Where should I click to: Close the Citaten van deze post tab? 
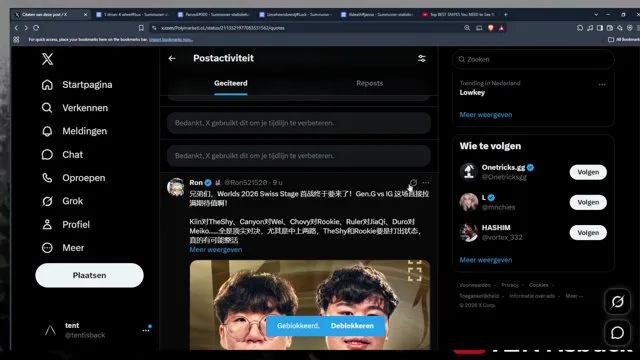coord(85,15)
